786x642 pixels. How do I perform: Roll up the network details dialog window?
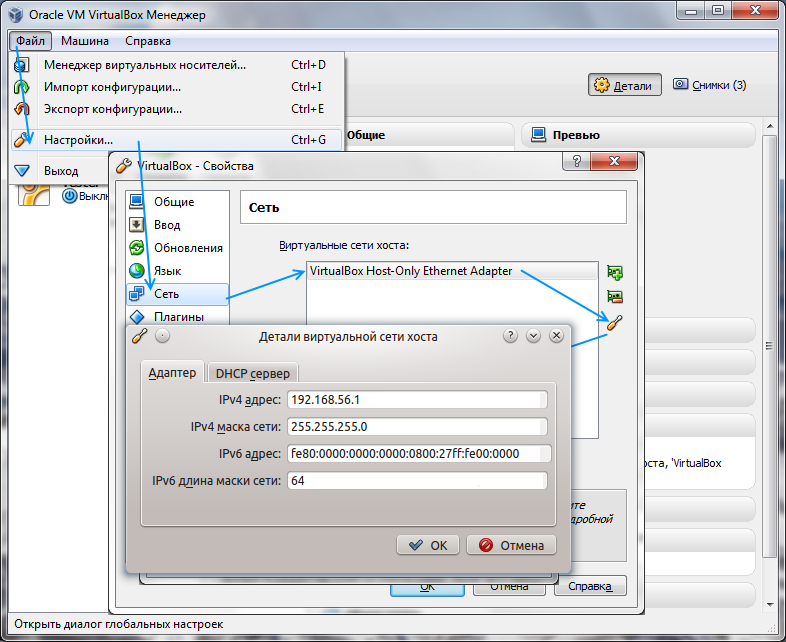(x=533, y=336)
